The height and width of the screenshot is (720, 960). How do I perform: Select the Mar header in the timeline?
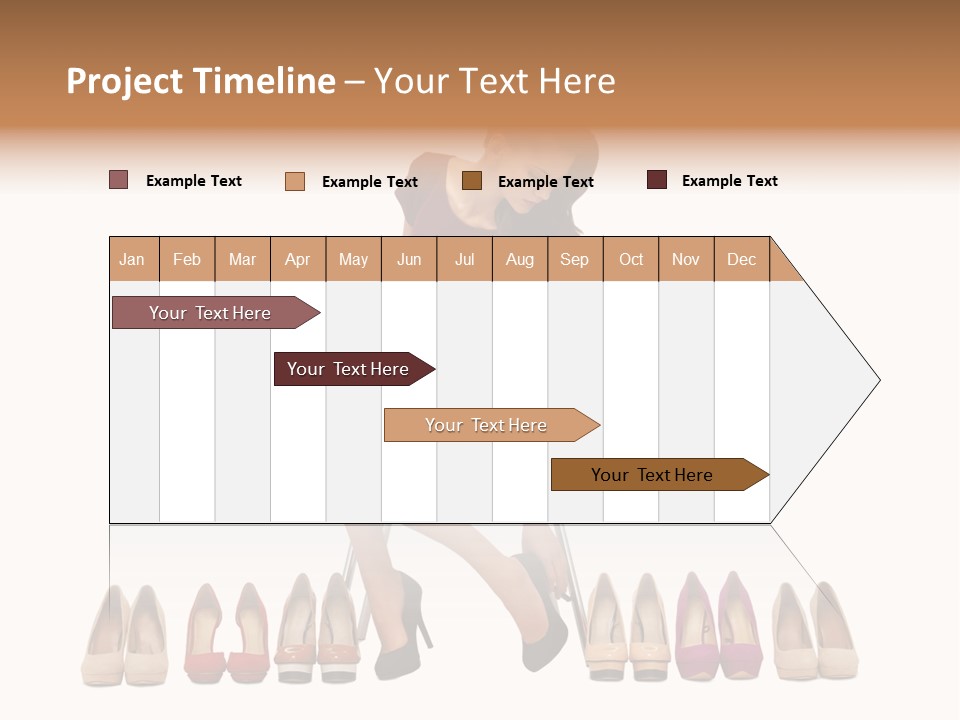[x=243, y=259]
